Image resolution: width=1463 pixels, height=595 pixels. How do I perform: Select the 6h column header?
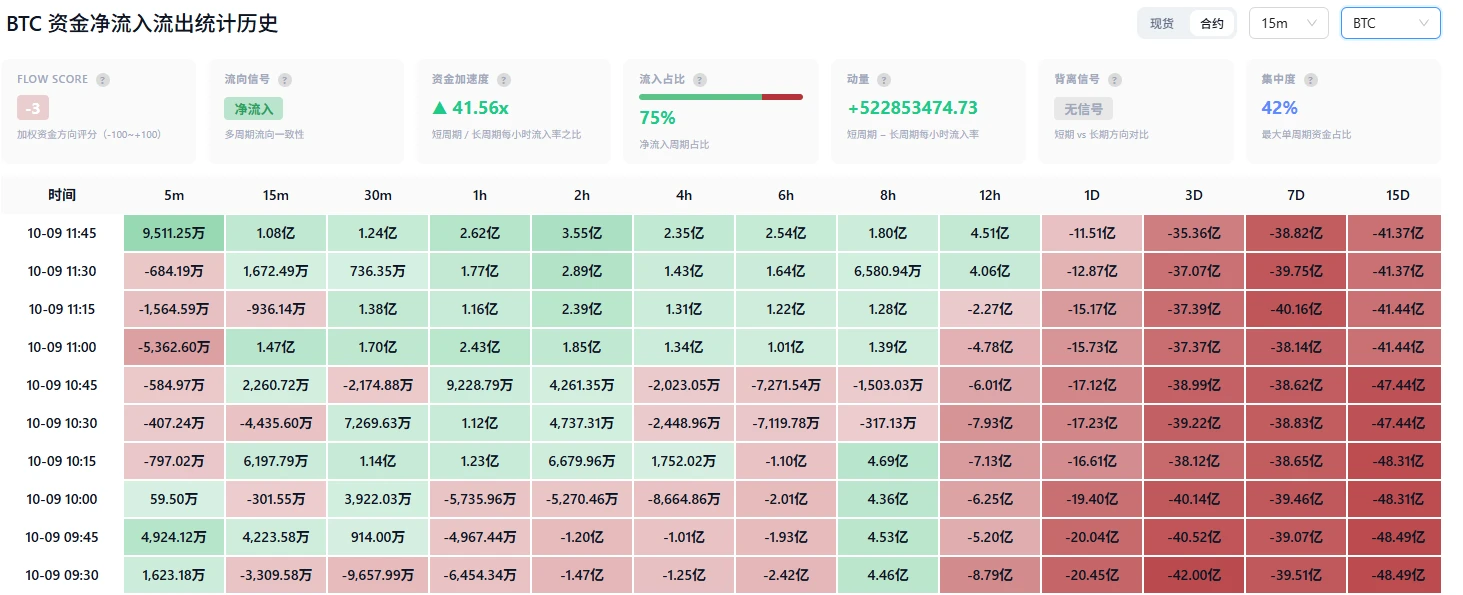786,195
